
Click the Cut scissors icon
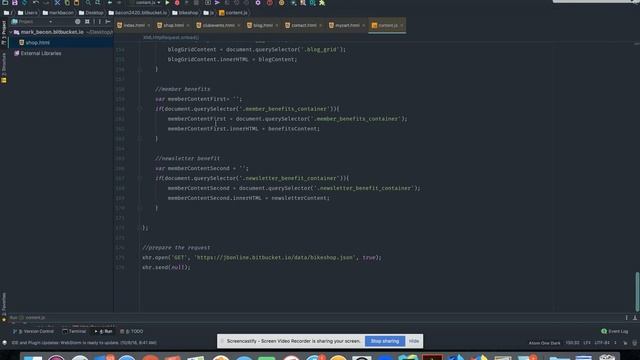coord(57,2)
